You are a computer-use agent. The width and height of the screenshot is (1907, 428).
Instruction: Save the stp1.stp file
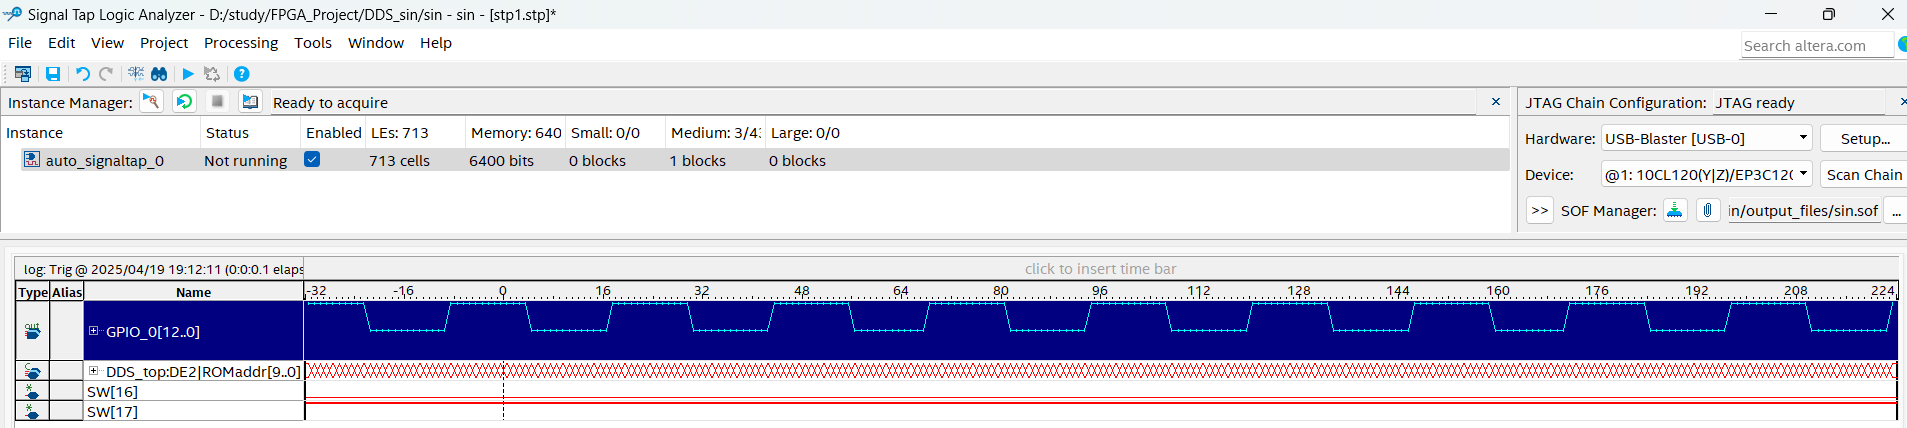(53, 74)
